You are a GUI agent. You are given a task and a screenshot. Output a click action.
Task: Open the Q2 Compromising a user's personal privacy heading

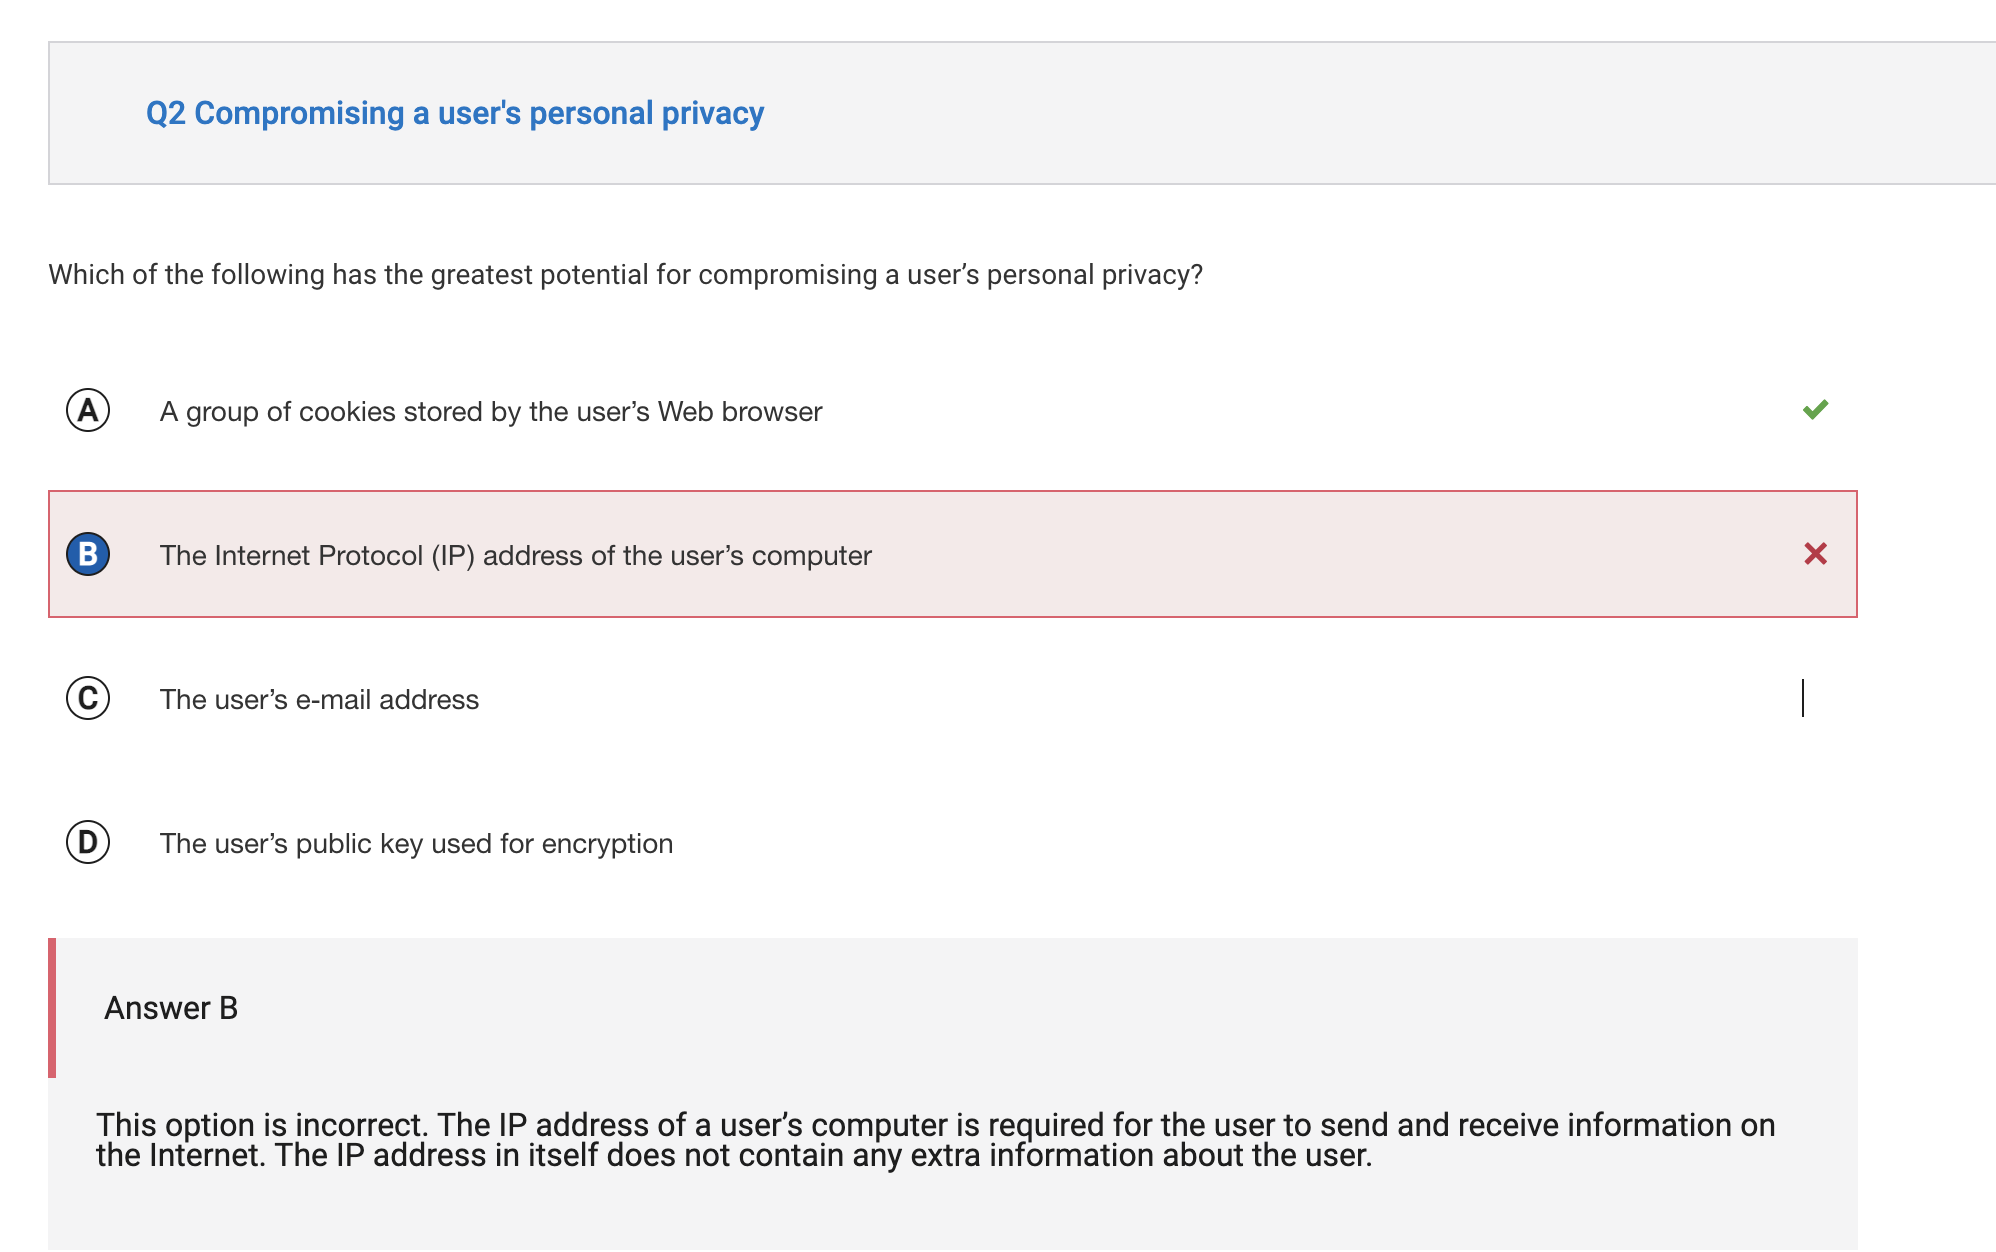455,113
